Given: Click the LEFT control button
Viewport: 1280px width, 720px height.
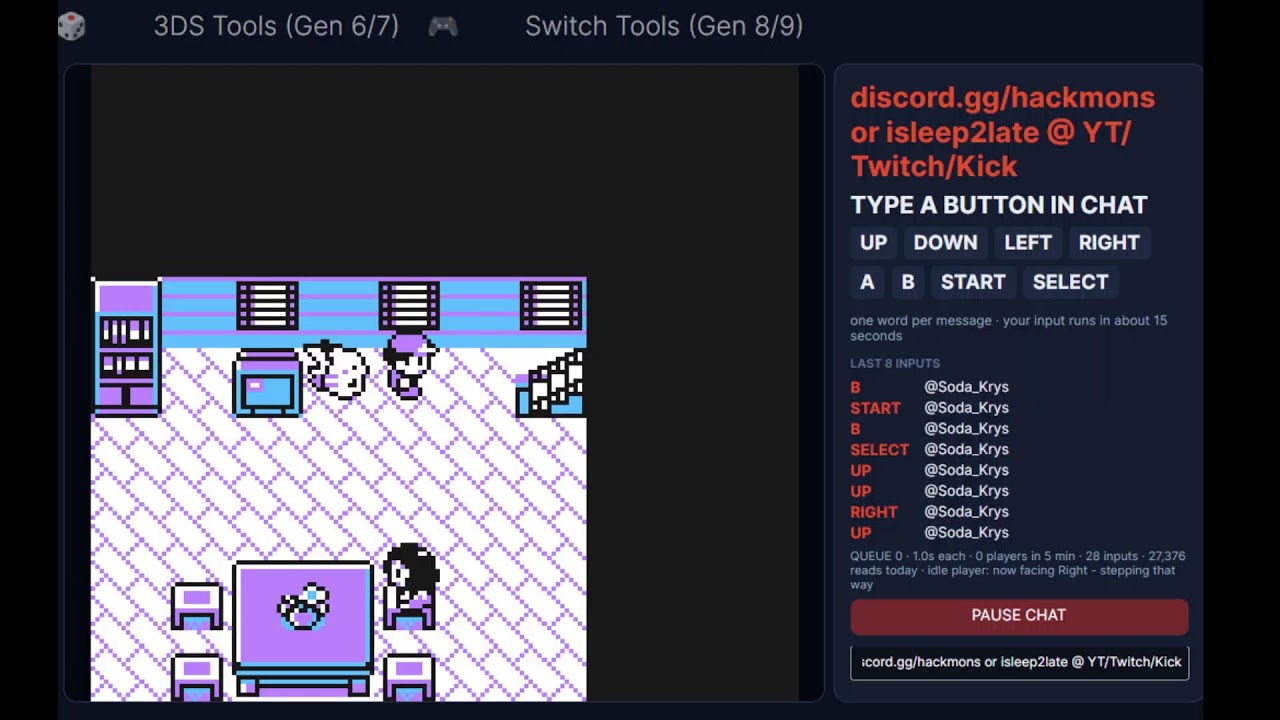Looking at the screenshot, I should [x=1027, y=243].
